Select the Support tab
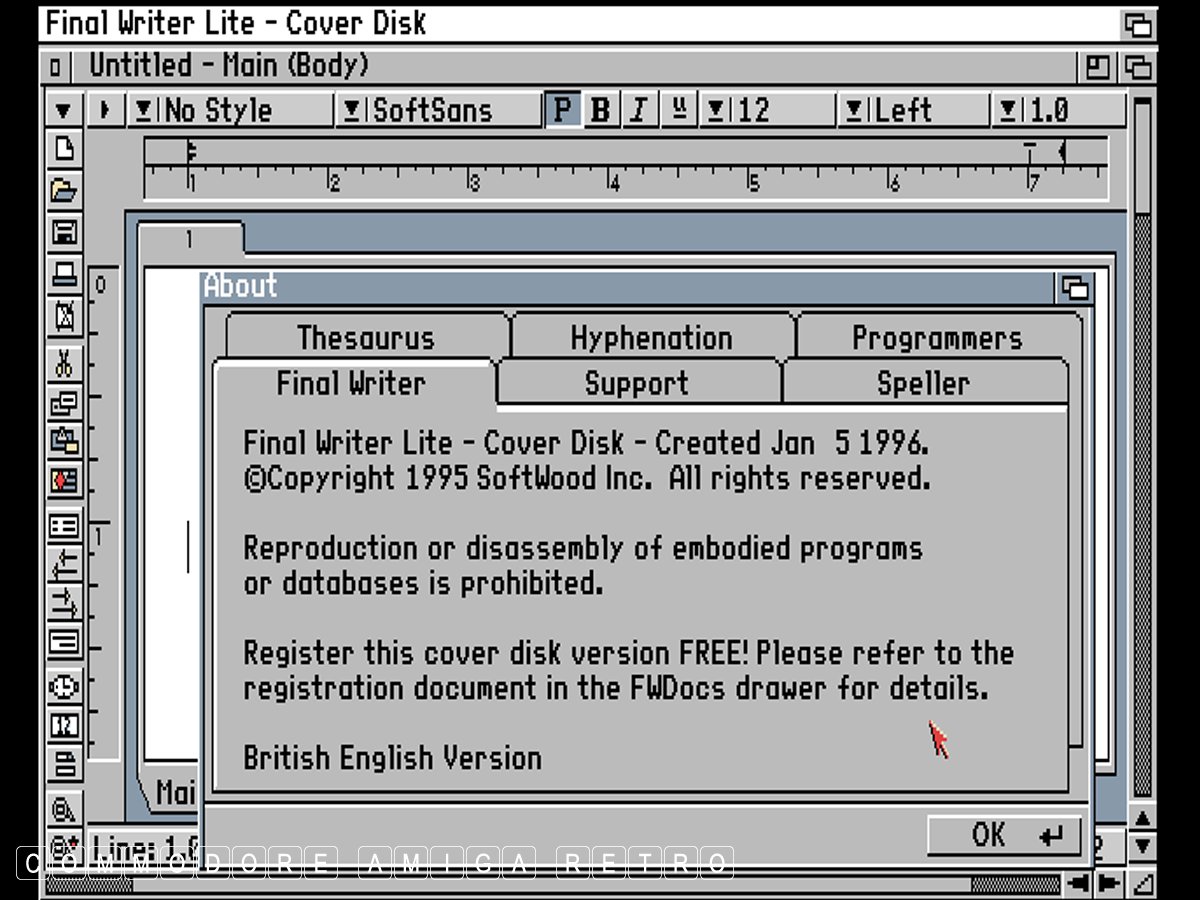 (x=636, y=384)
